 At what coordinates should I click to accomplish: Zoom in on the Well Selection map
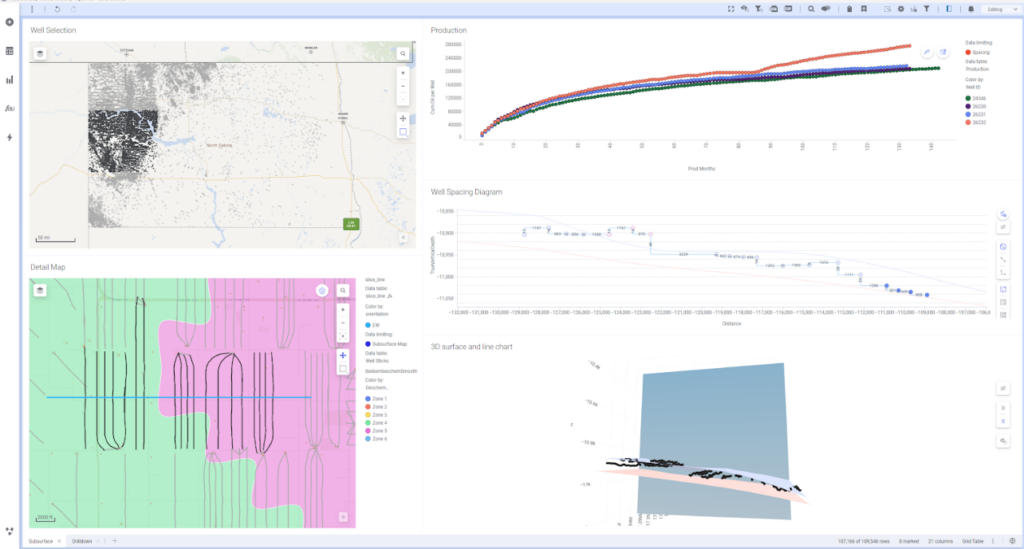(402, 73)
